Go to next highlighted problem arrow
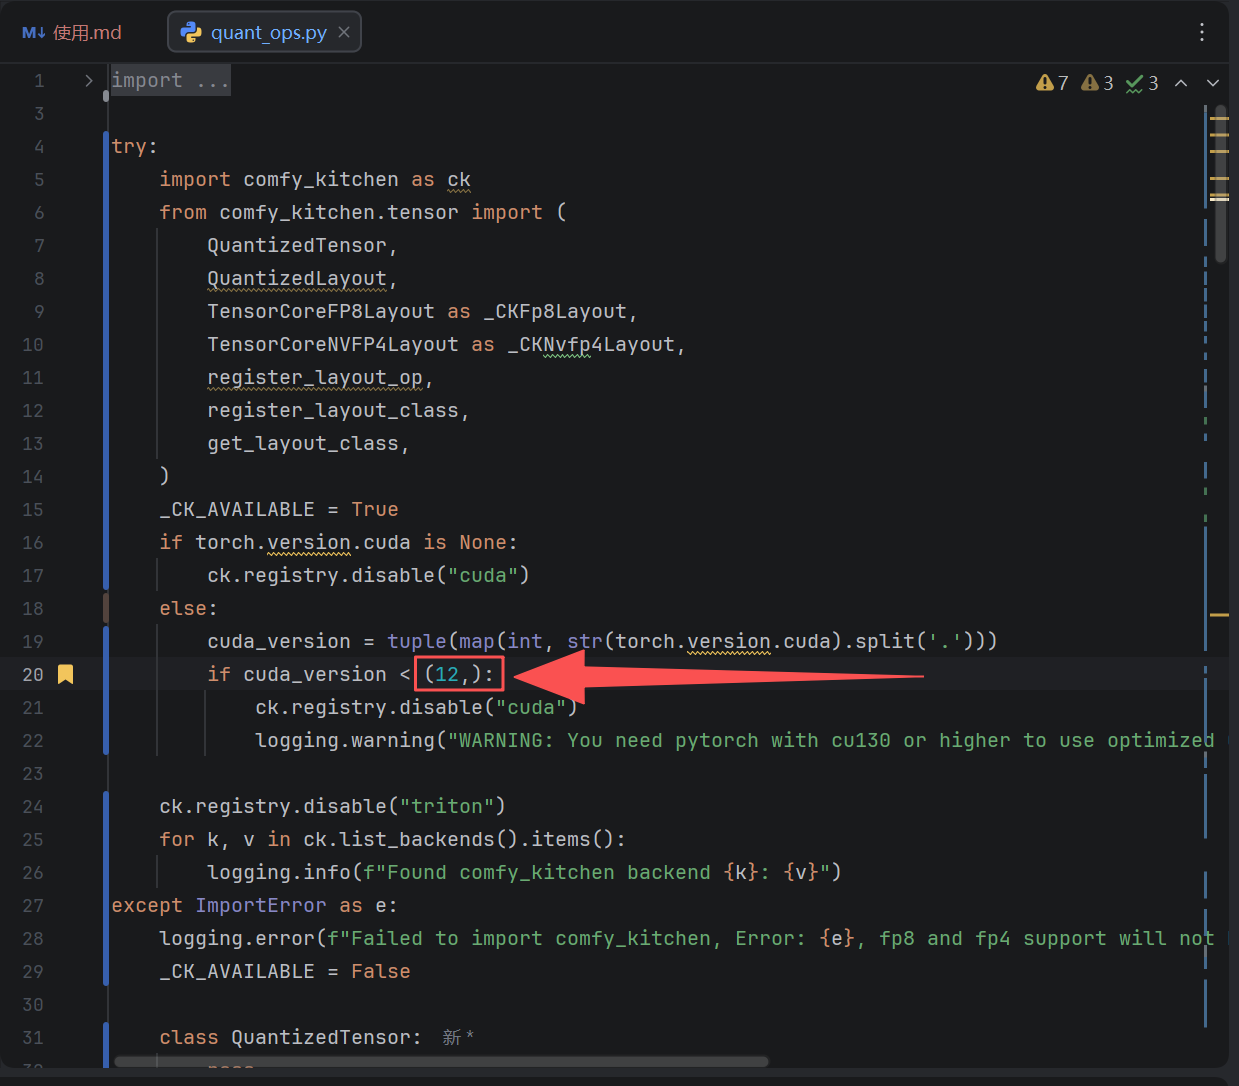 point(1213,83)
